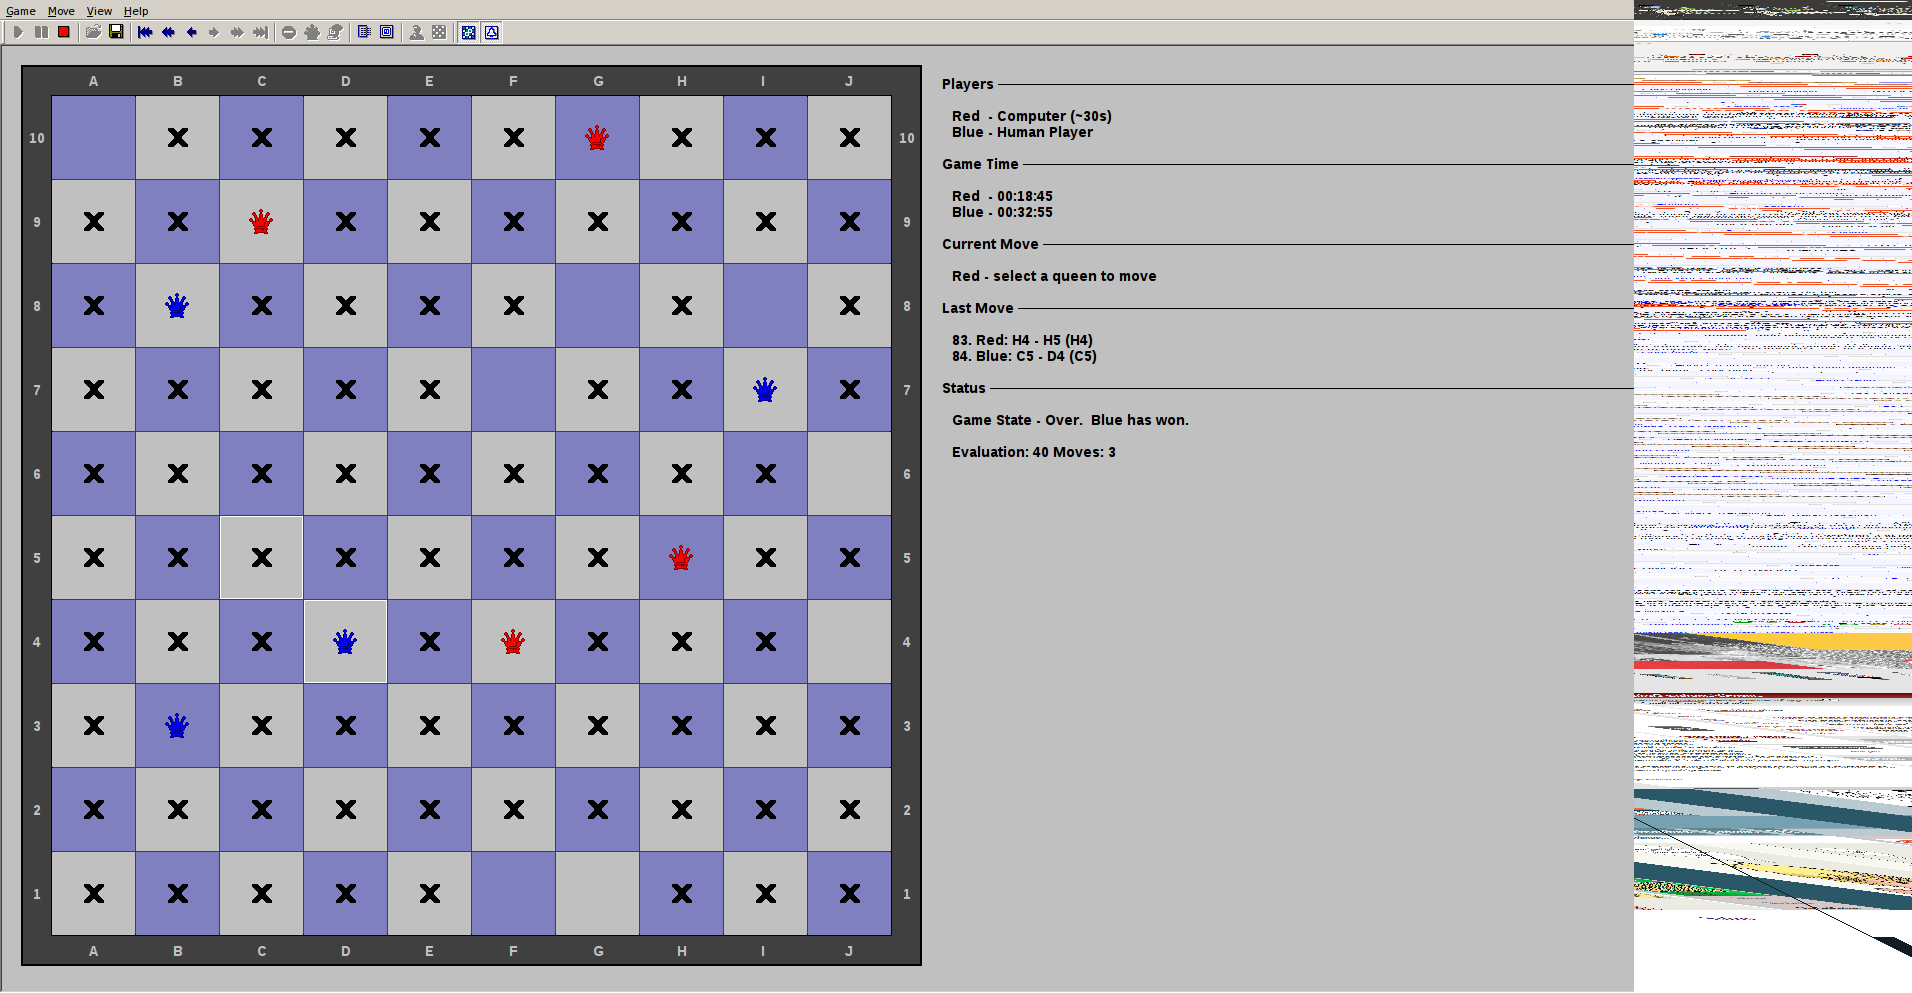The width and height of the screenshot is (1912, 993).
Task: Click the blue single-left arrow icon
Action: (x=191, y=32)
